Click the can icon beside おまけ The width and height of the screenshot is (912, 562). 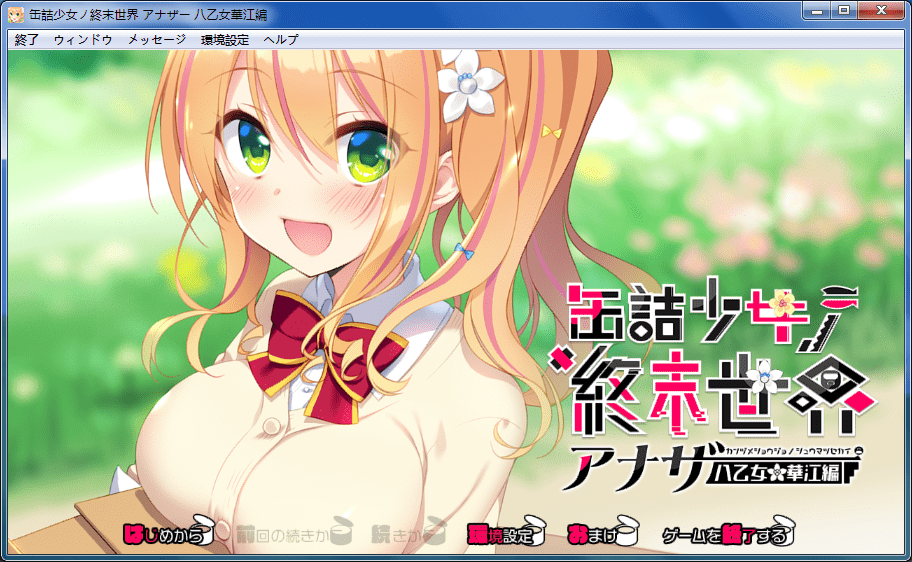click(628, 534)
